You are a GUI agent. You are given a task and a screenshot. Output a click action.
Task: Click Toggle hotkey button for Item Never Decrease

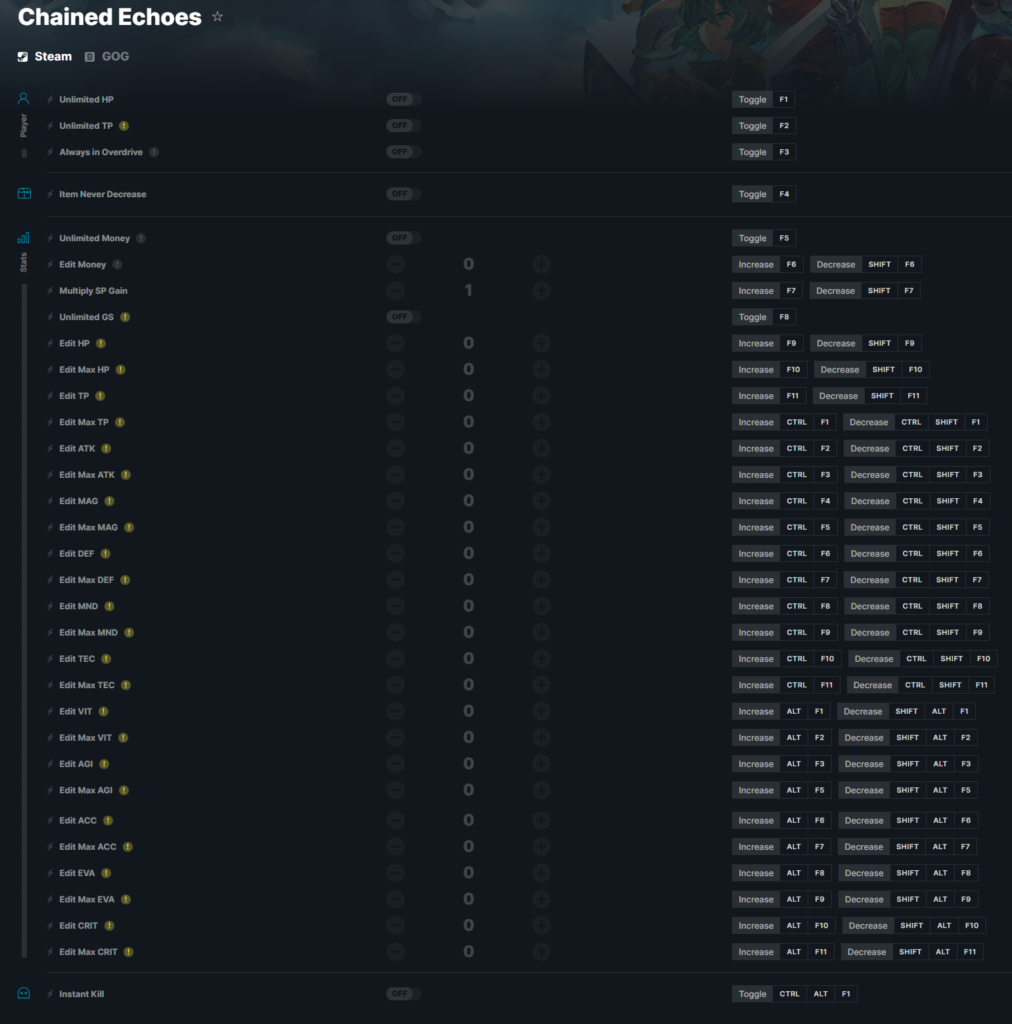(752, 194)
